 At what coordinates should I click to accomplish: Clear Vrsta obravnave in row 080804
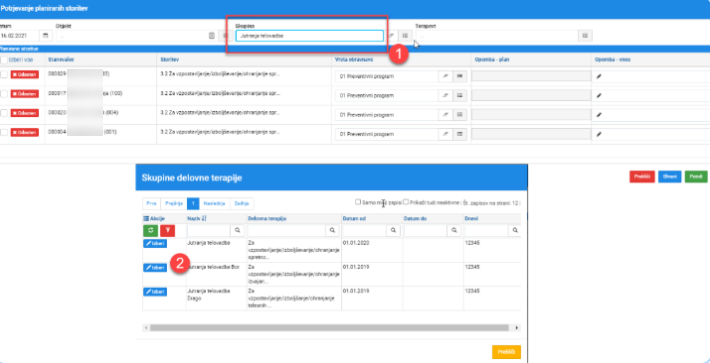tap(446, 134)
